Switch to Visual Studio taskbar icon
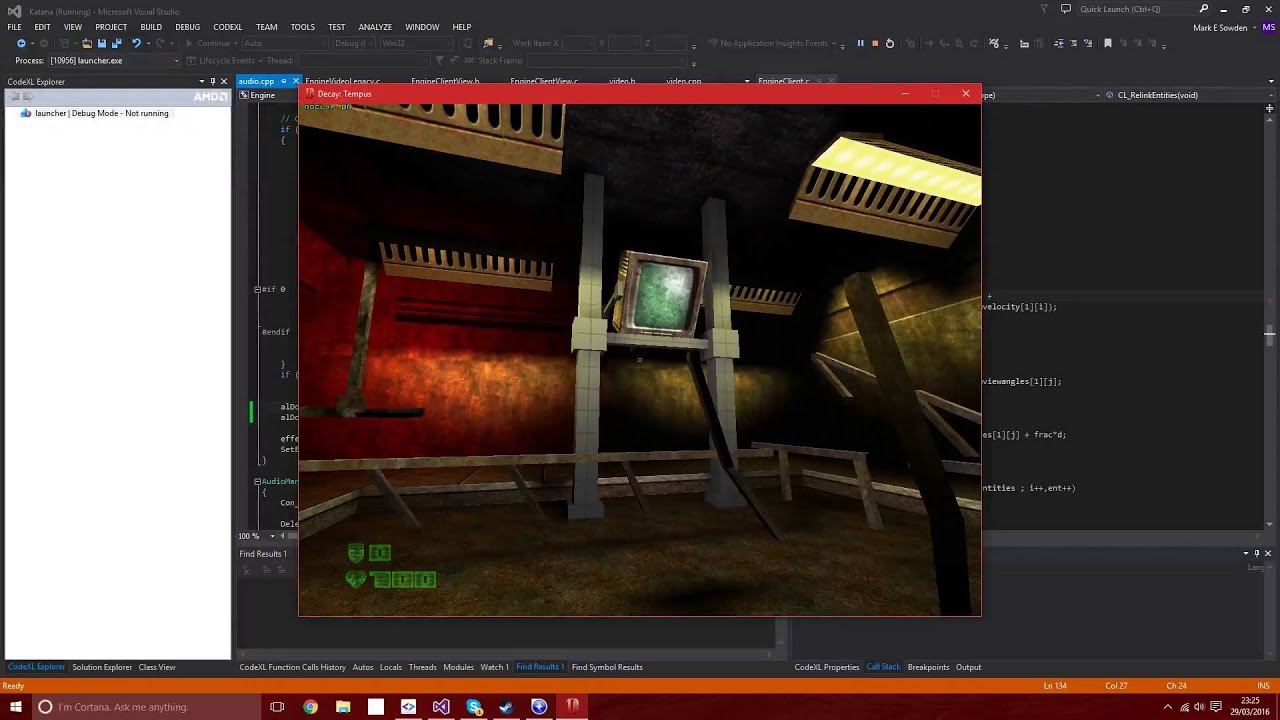This screenshot has height=720, width=1280. [x=441, y=707]
